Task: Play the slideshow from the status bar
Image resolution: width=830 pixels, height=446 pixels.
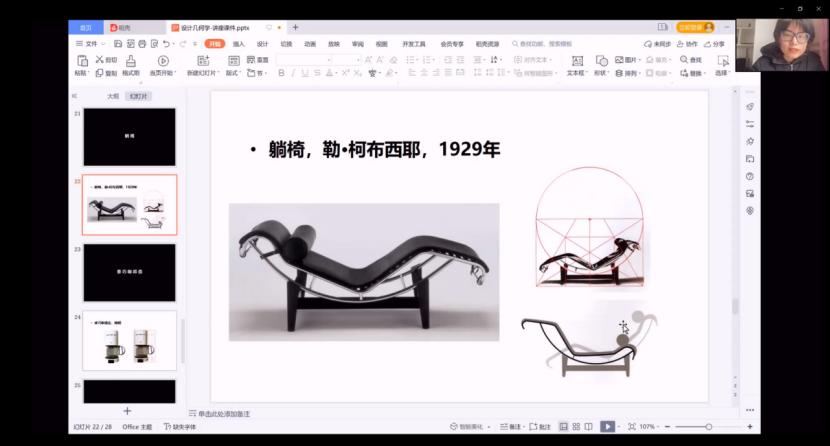Action: click(x=608, y=426)
